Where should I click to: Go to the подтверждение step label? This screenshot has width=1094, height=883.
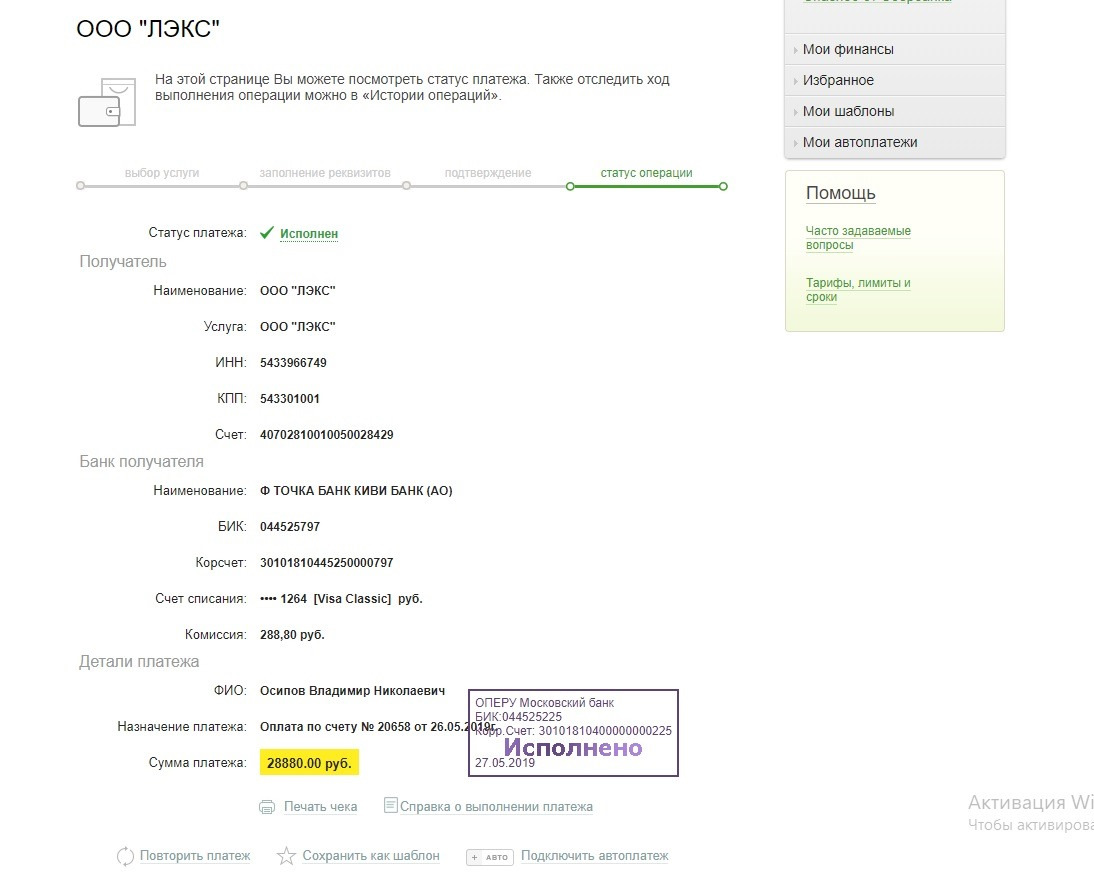488,173
